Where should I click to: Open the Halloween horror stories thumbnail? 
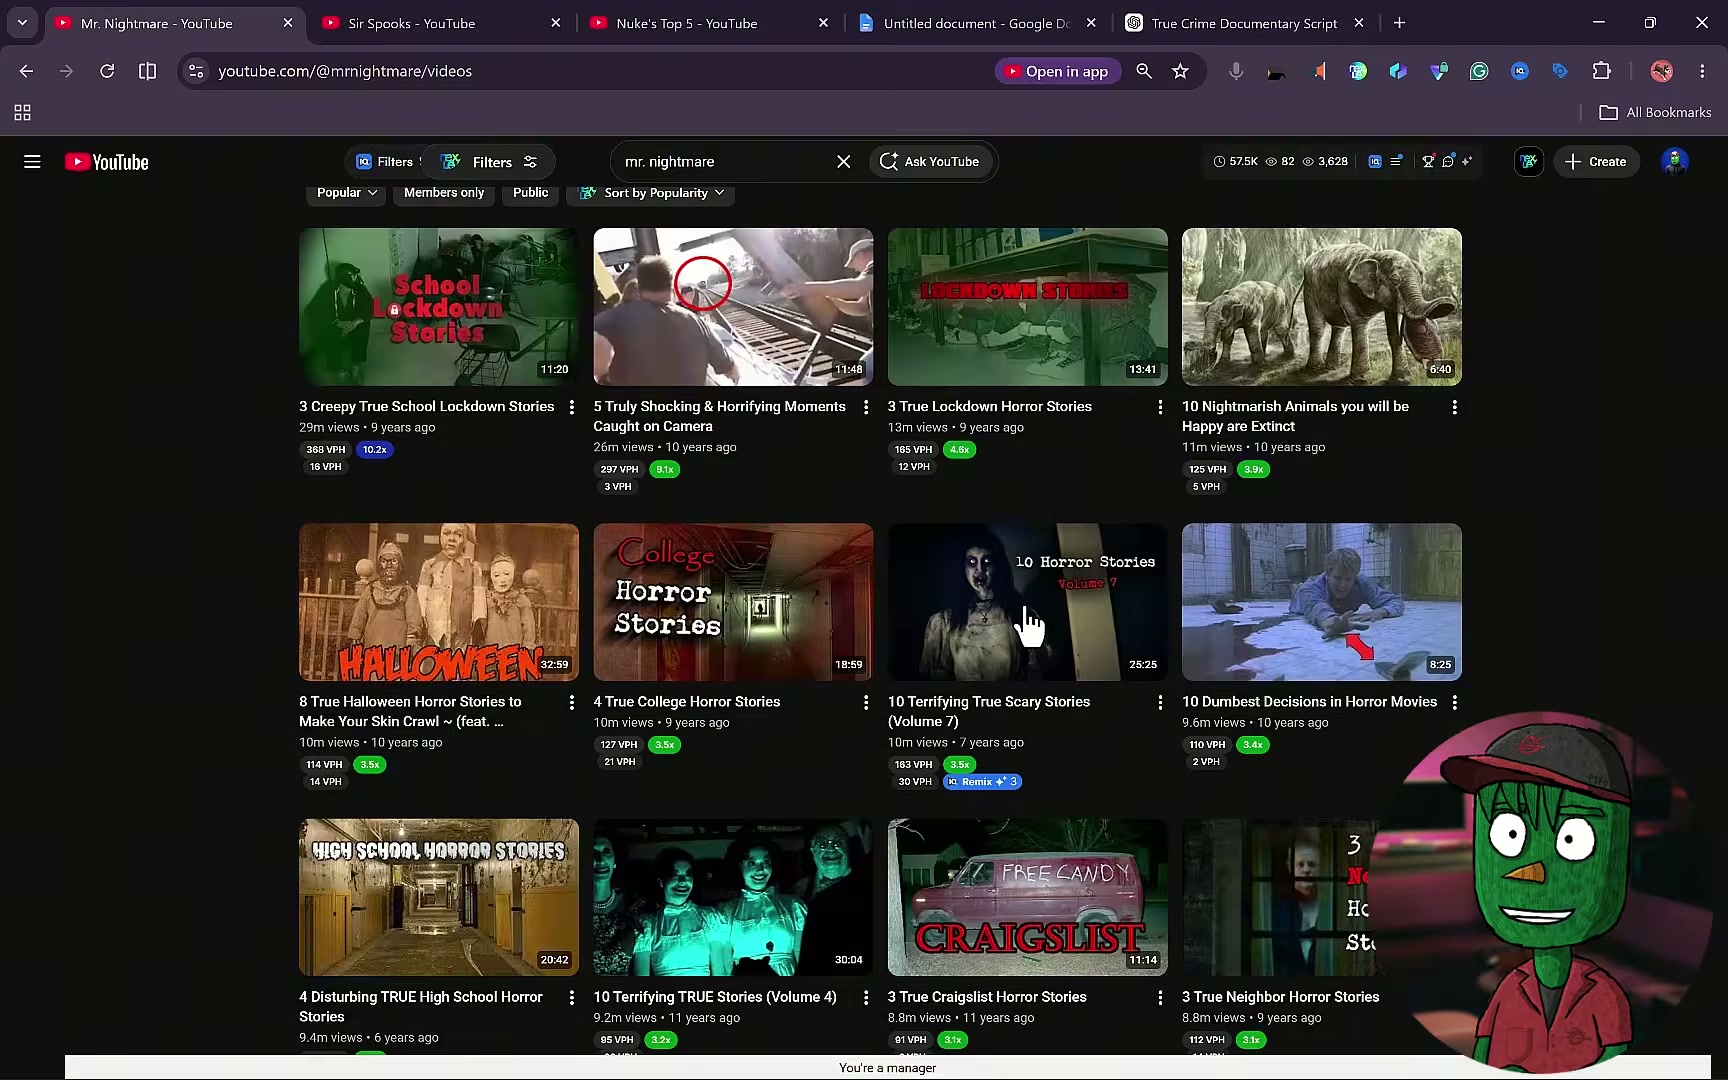pos(439,602)
